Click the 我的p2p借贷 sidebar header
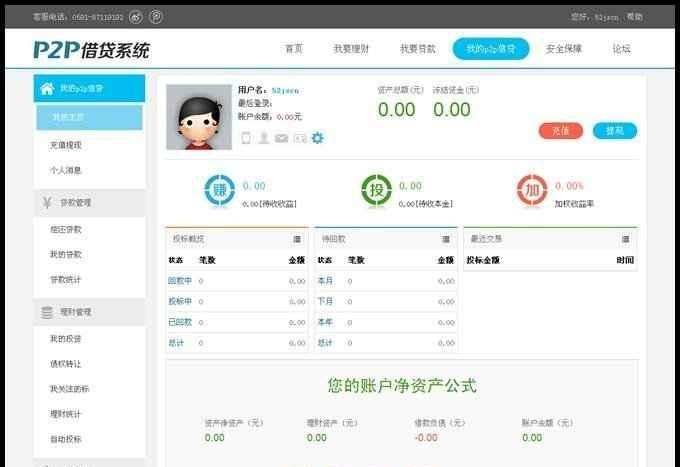Viewport: 680px width, 467px height. 89,88
